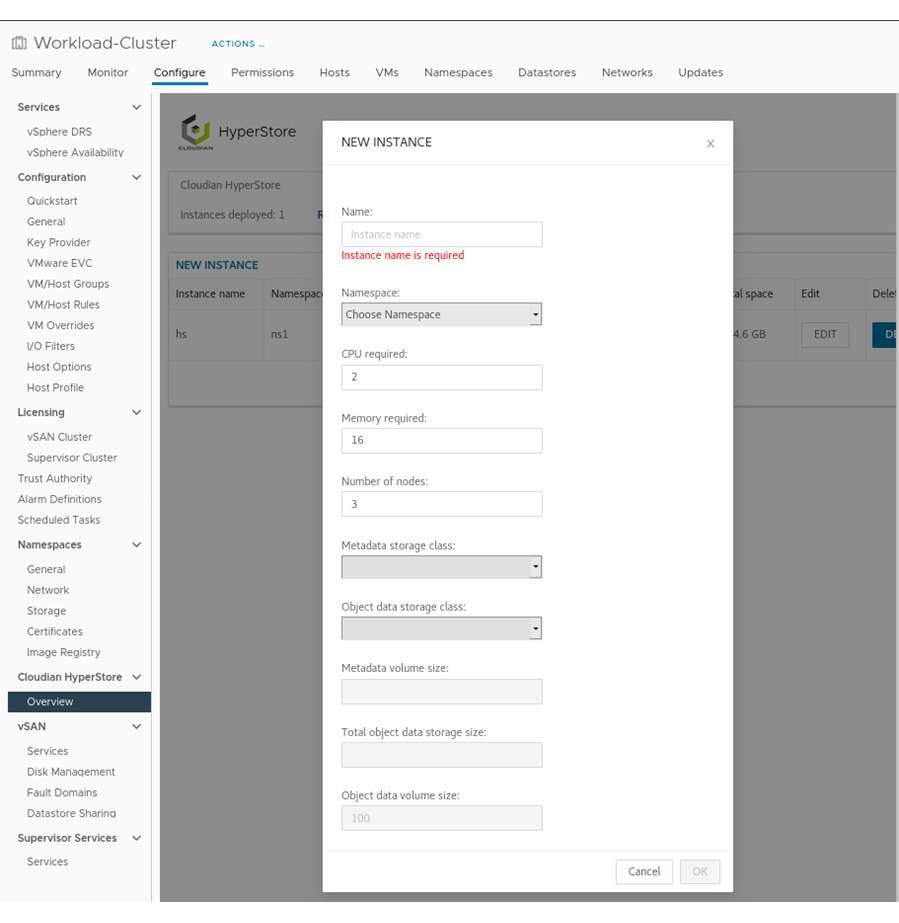Viewport: 899px width, 923px height.
Task: Open Host Options in sidebar
Action: click(59, 367)
